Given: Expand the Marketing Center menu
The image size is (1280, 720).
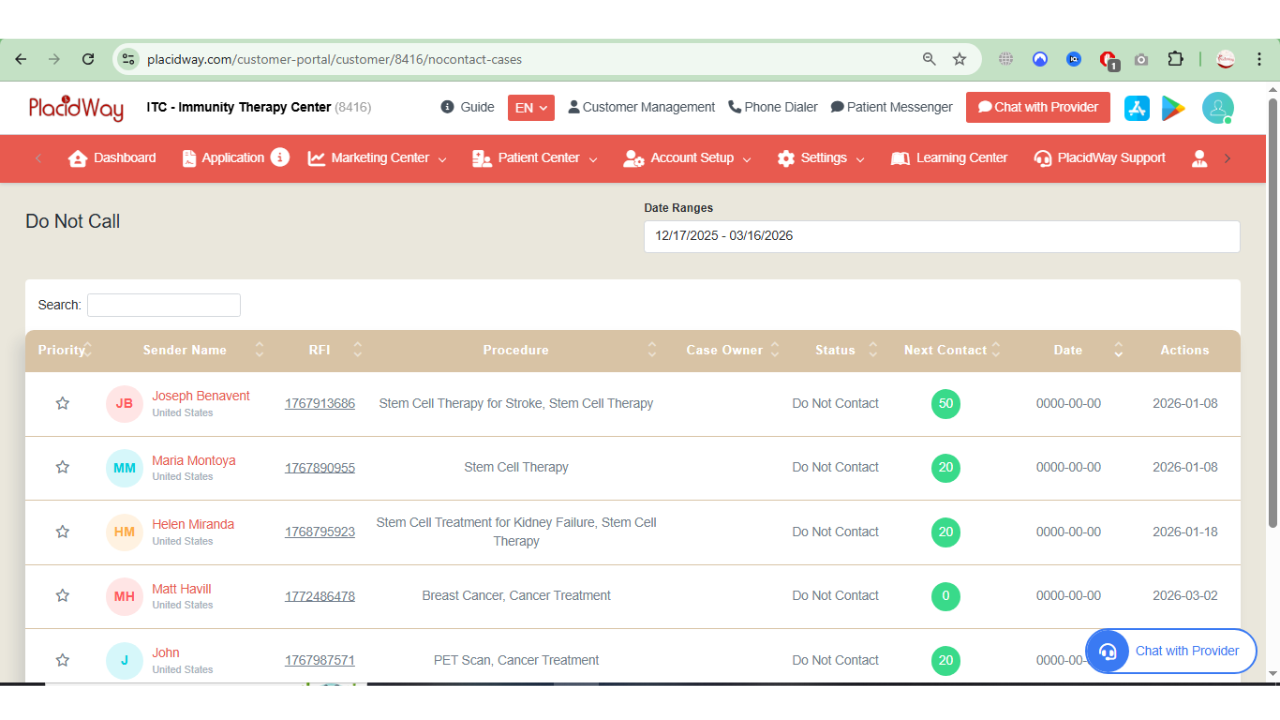Looking at the screenshot, I should (377, 158).
